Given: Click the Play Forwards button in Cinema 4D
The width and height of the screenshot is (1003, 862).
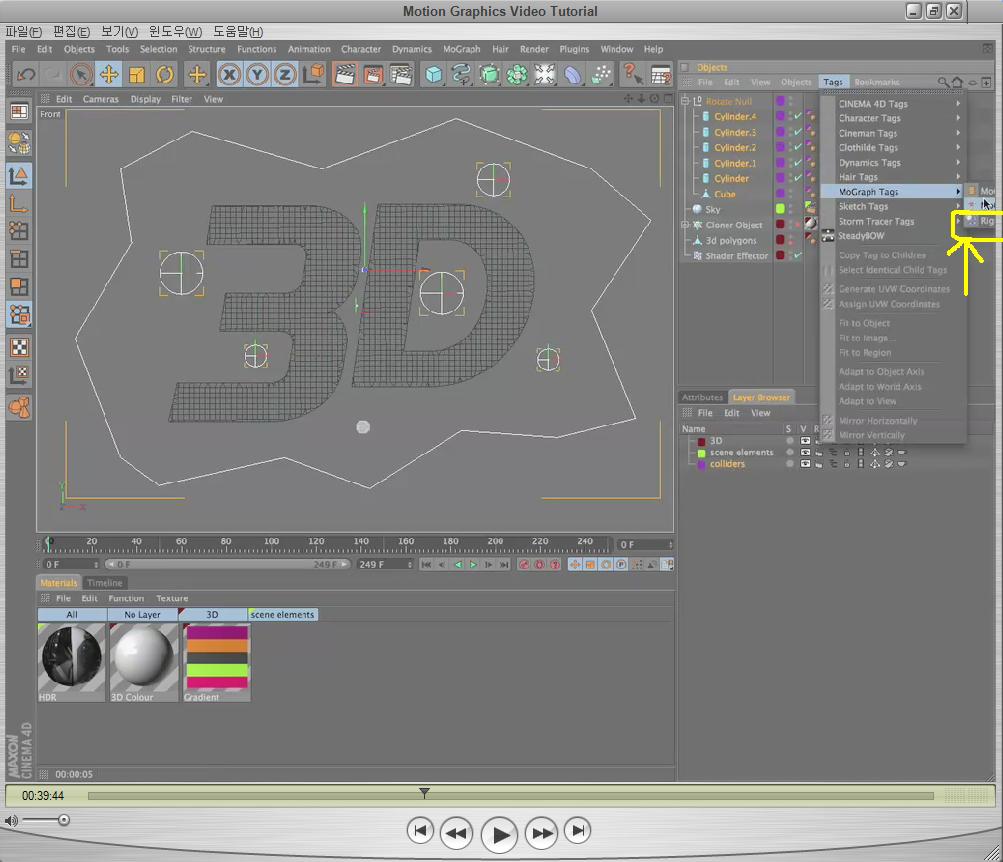Looking at the screenshot, I should (473, 565).
